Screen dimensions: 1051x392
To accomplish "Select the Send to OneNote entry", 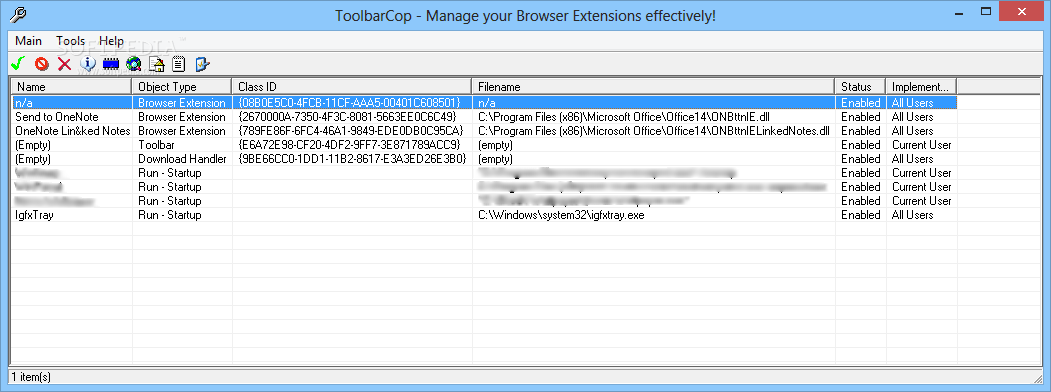I will tap(57, 117).
